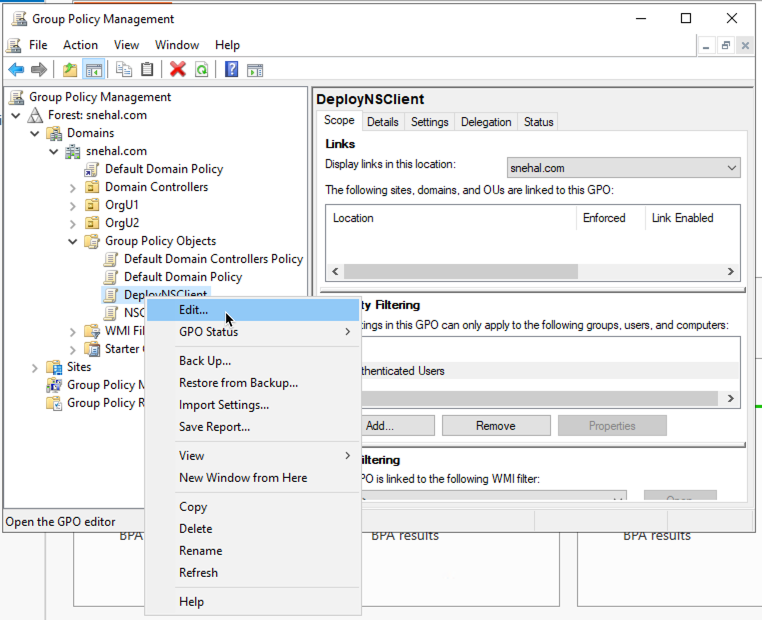This screenshot has width=762, height=620.
Task: Expand the Sites tree node
Action: pyautogui.click(x=35, y=367)
